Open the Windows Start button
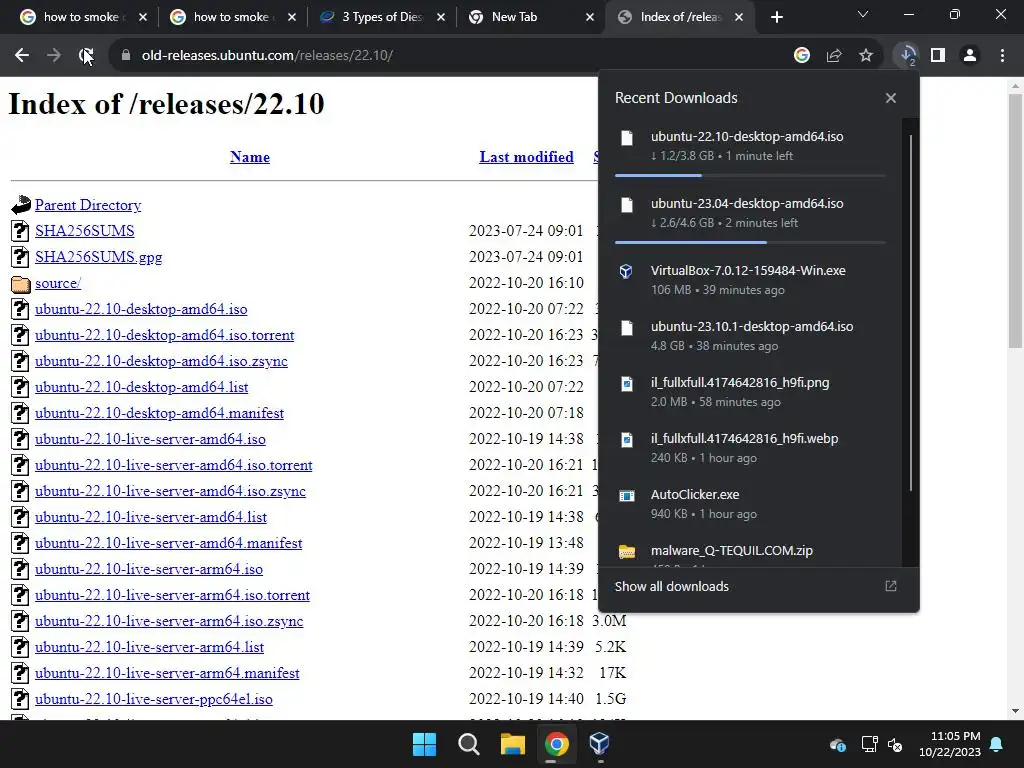Viewport: 1024px width, 768px height. tap(424, 744)
